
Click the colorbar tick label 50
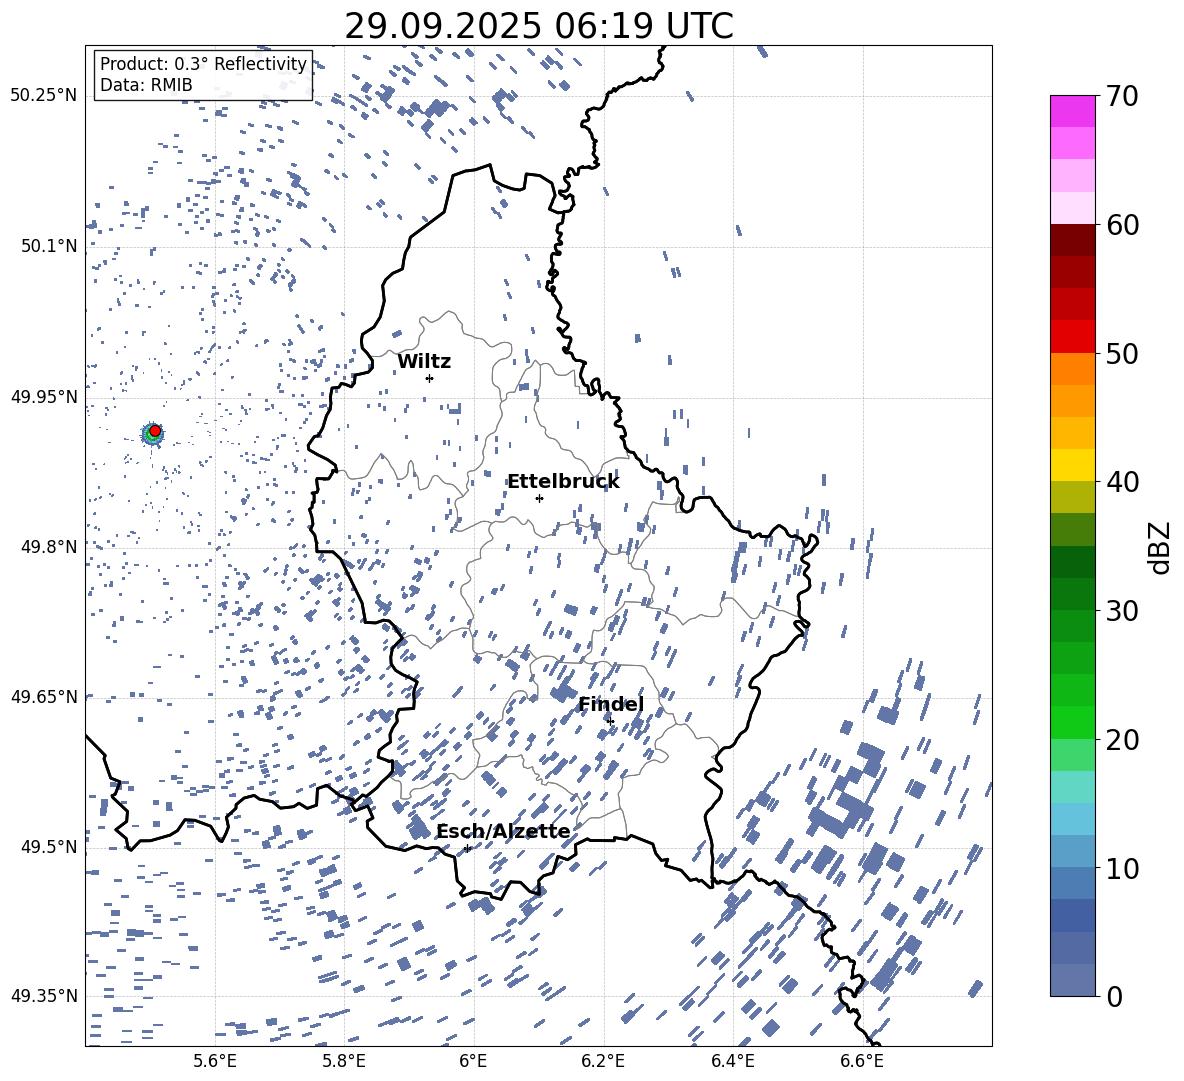click(x=1122, y=353)
